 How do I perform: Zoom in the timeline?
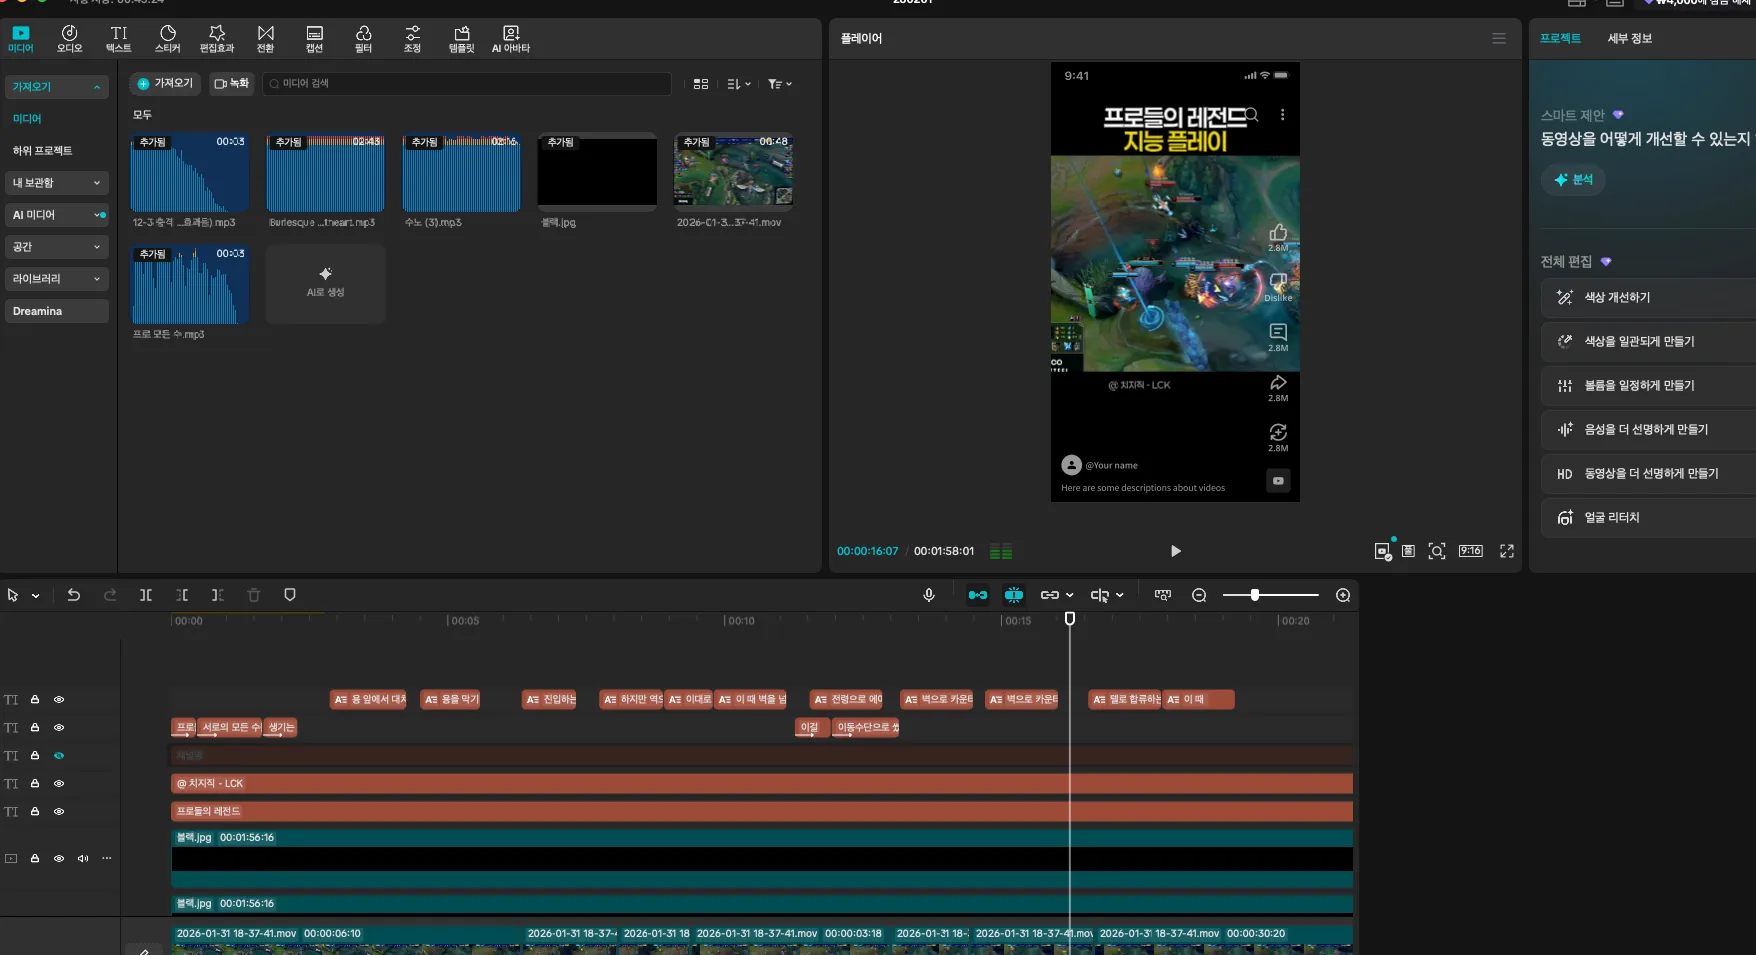(x=1343, y=595)
